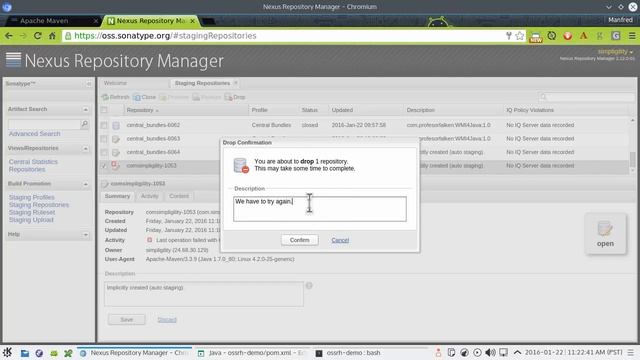This screenshot has height=360, width=640.
Task: Open the simpligility user dropdown
Action: [x=616, y=51]
